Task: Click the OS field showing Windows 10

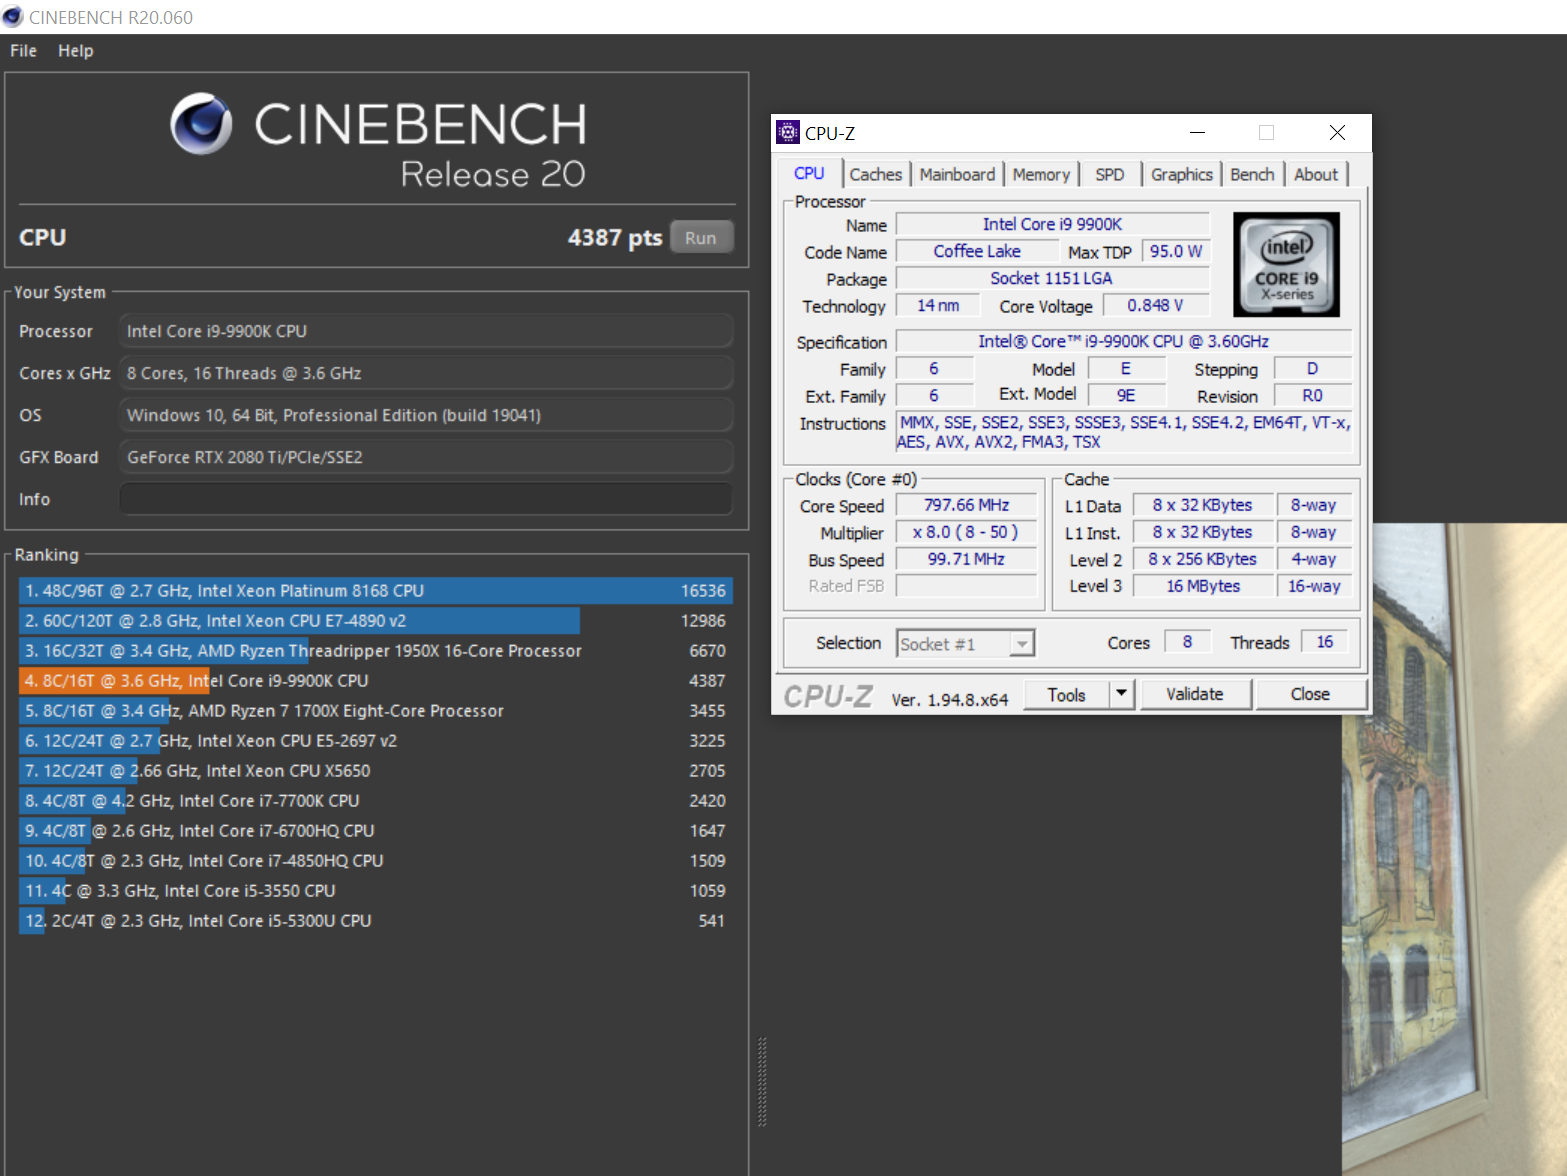Action: [x=426, y=415]
